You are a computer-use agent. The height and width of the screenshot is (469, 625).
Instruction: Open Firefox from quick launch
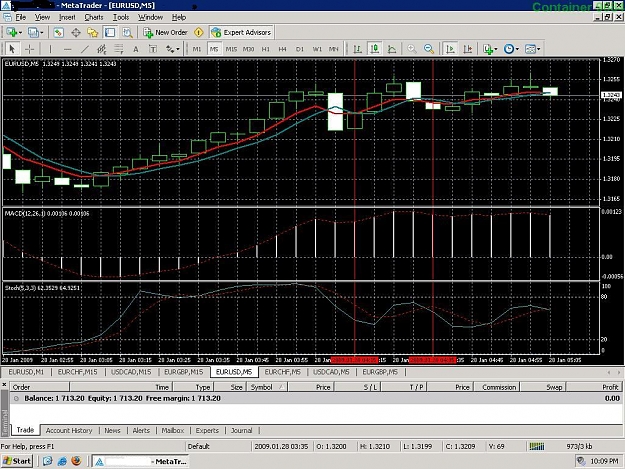pyautogui.click(x=76, y=461)
